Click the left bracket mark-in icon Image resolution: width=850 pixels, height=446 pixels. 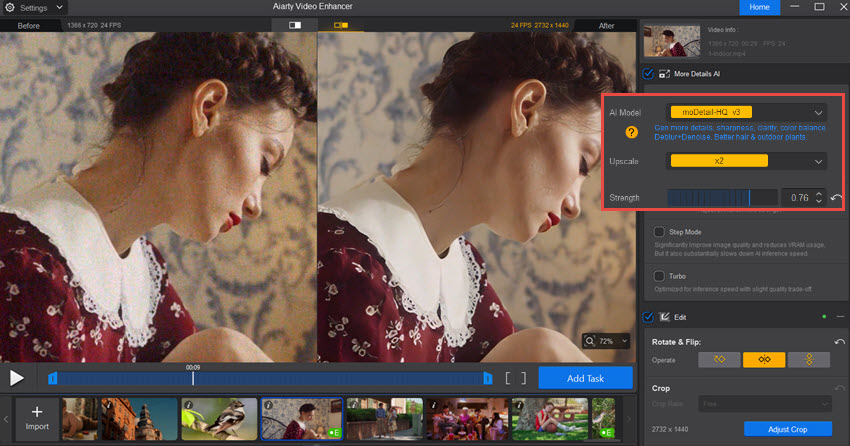507,378
